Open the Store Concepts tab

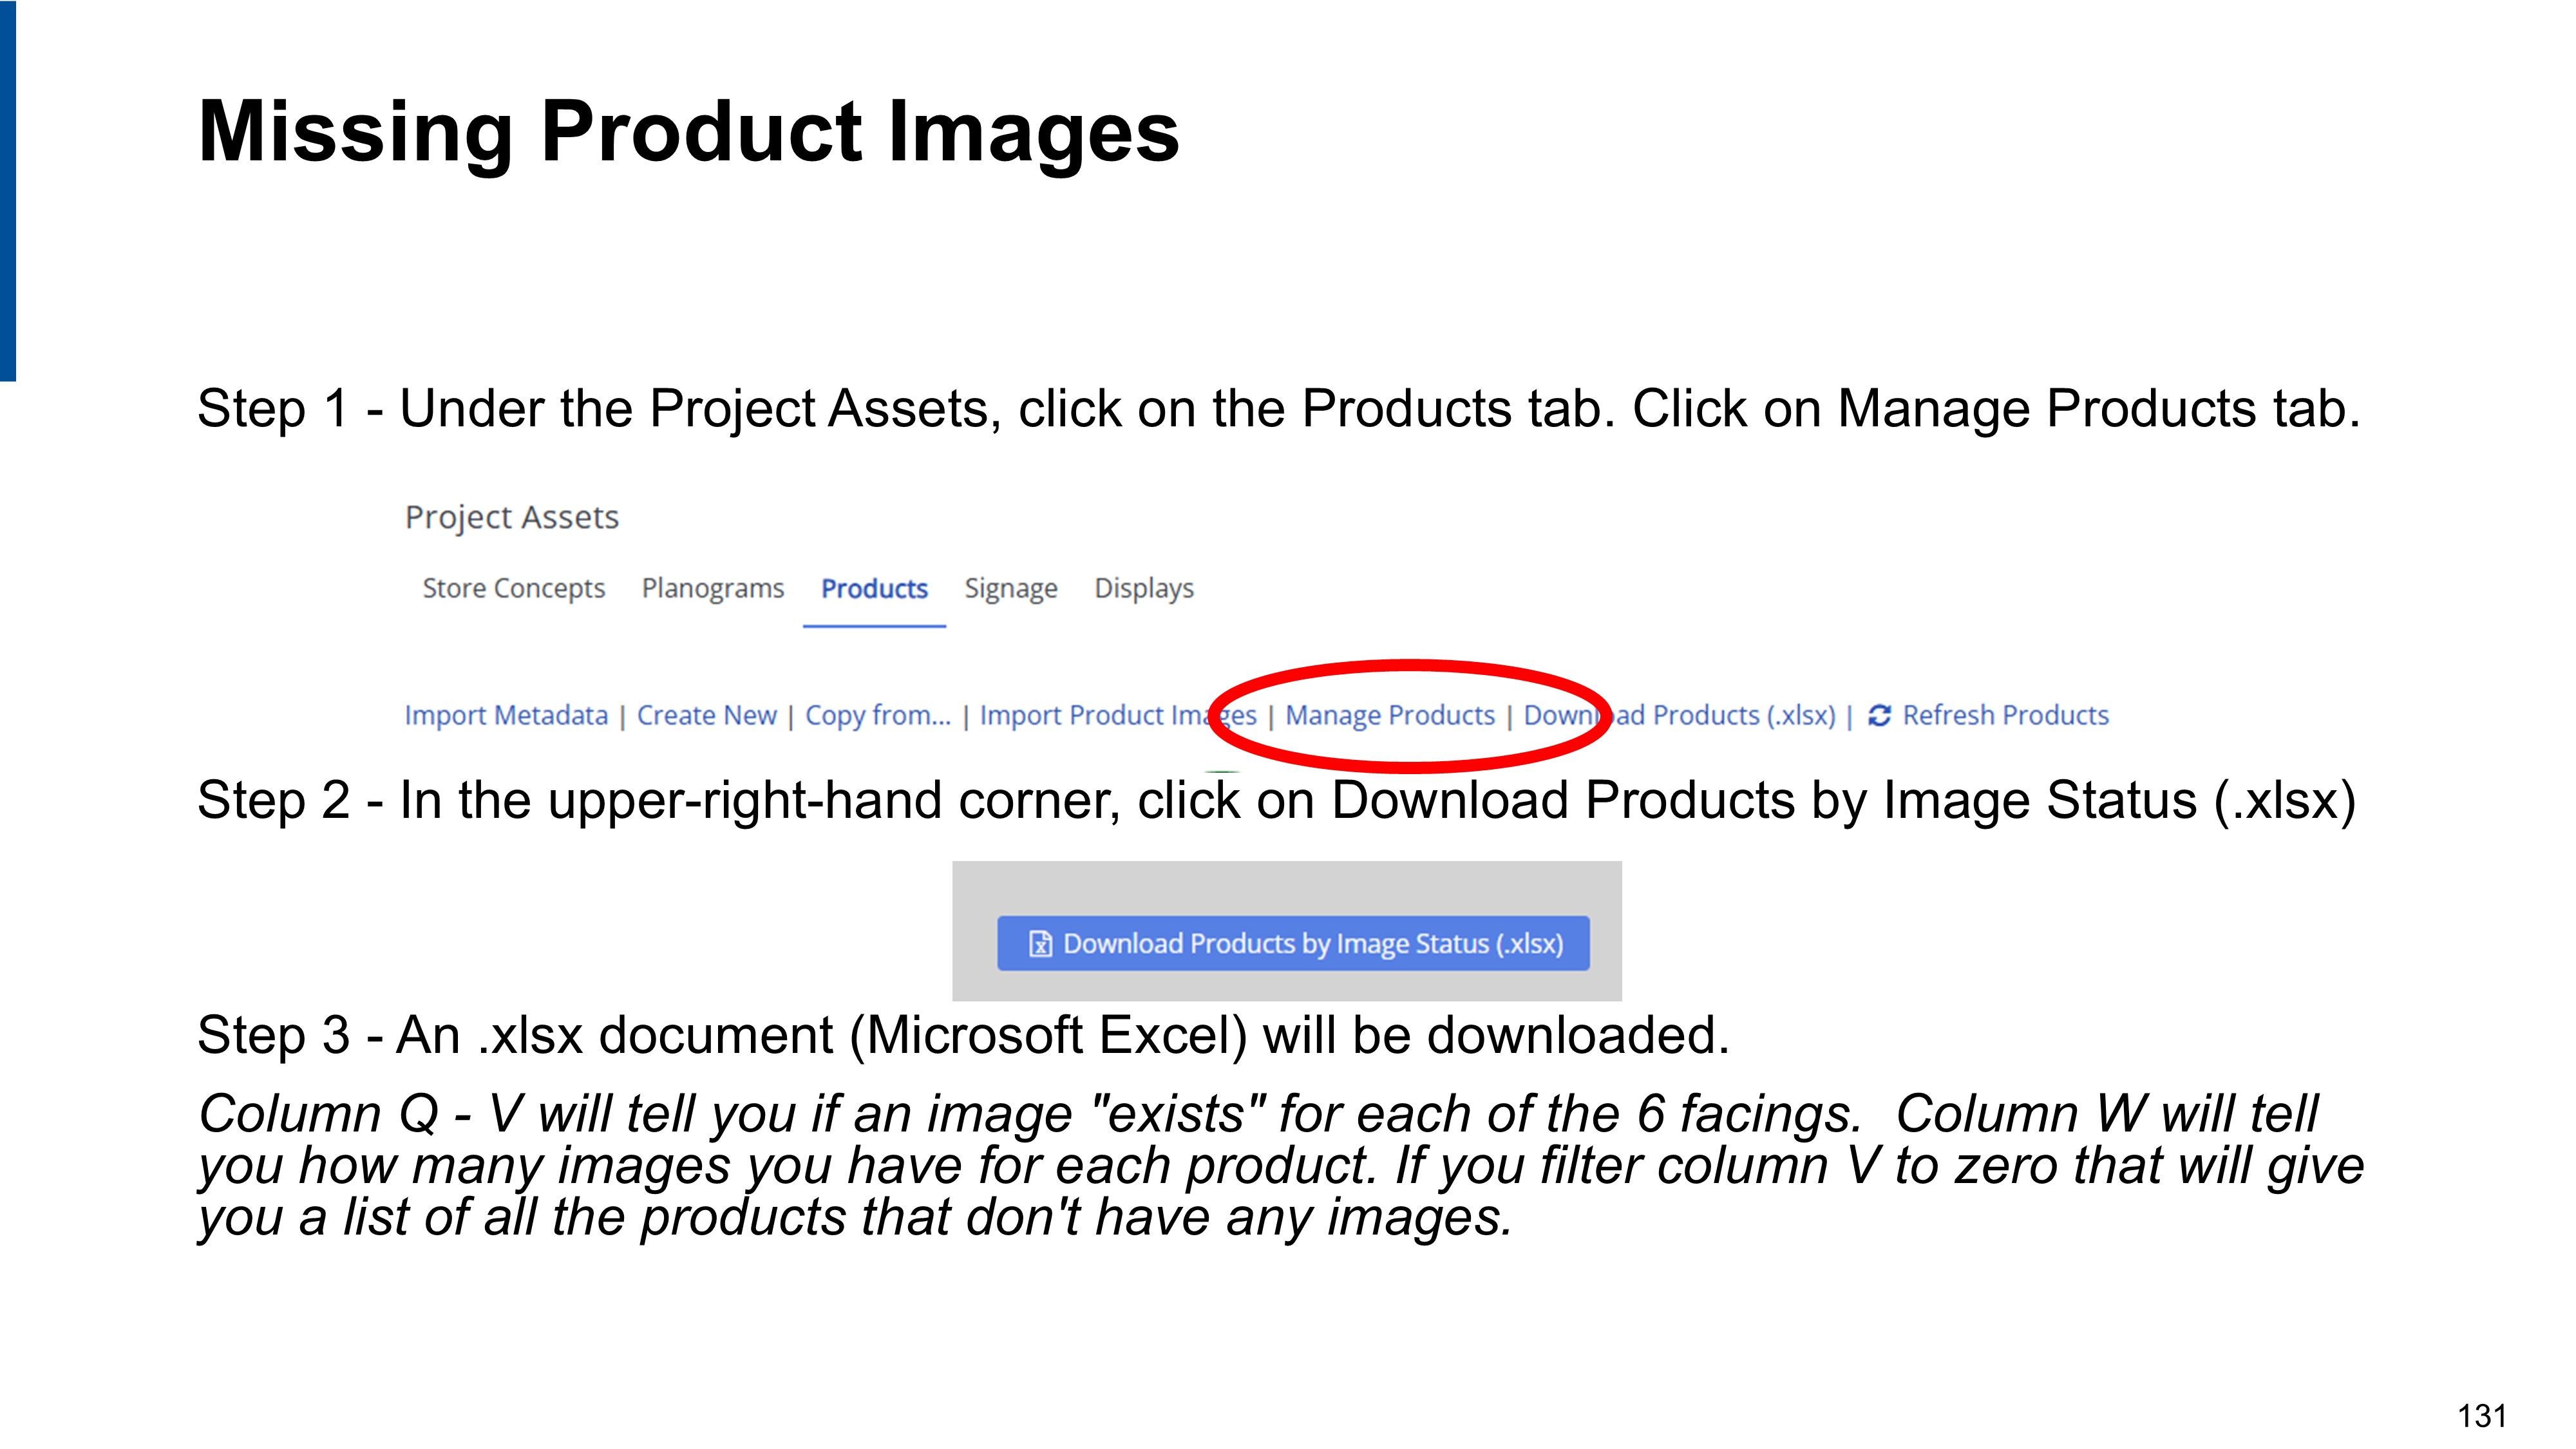513,589
